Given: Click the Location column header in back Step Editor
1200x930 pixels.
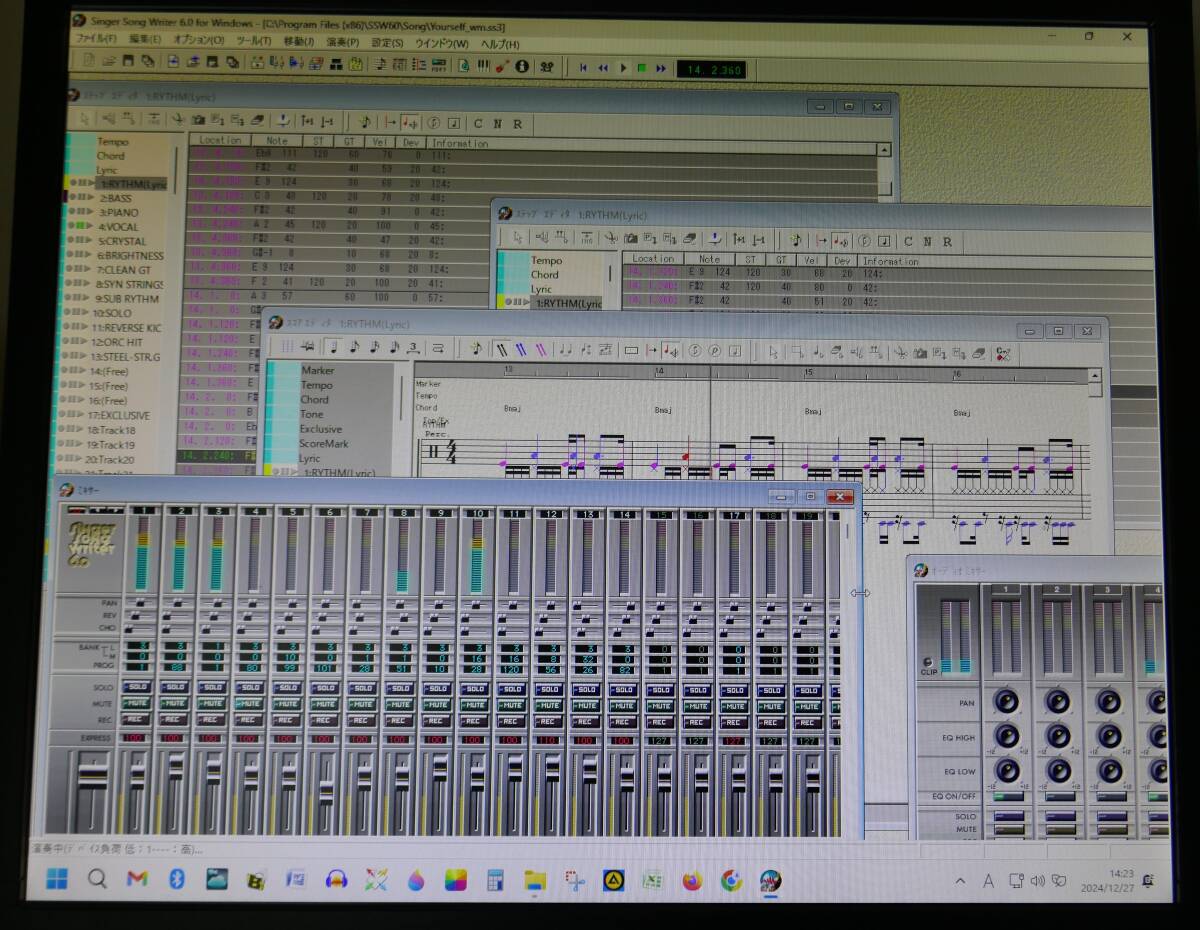Looking at the screenshot, I should [220, 140].
